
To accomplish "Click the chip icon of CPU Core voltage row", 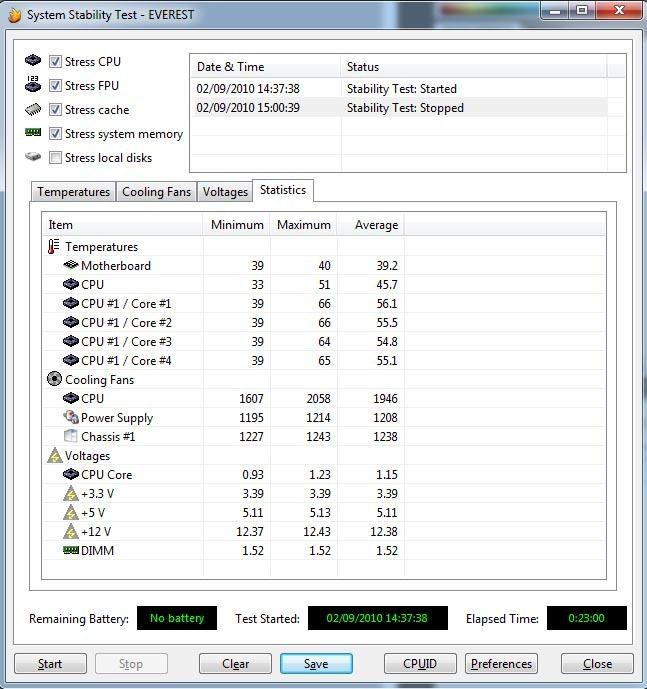I will click(x=71, y=474).
